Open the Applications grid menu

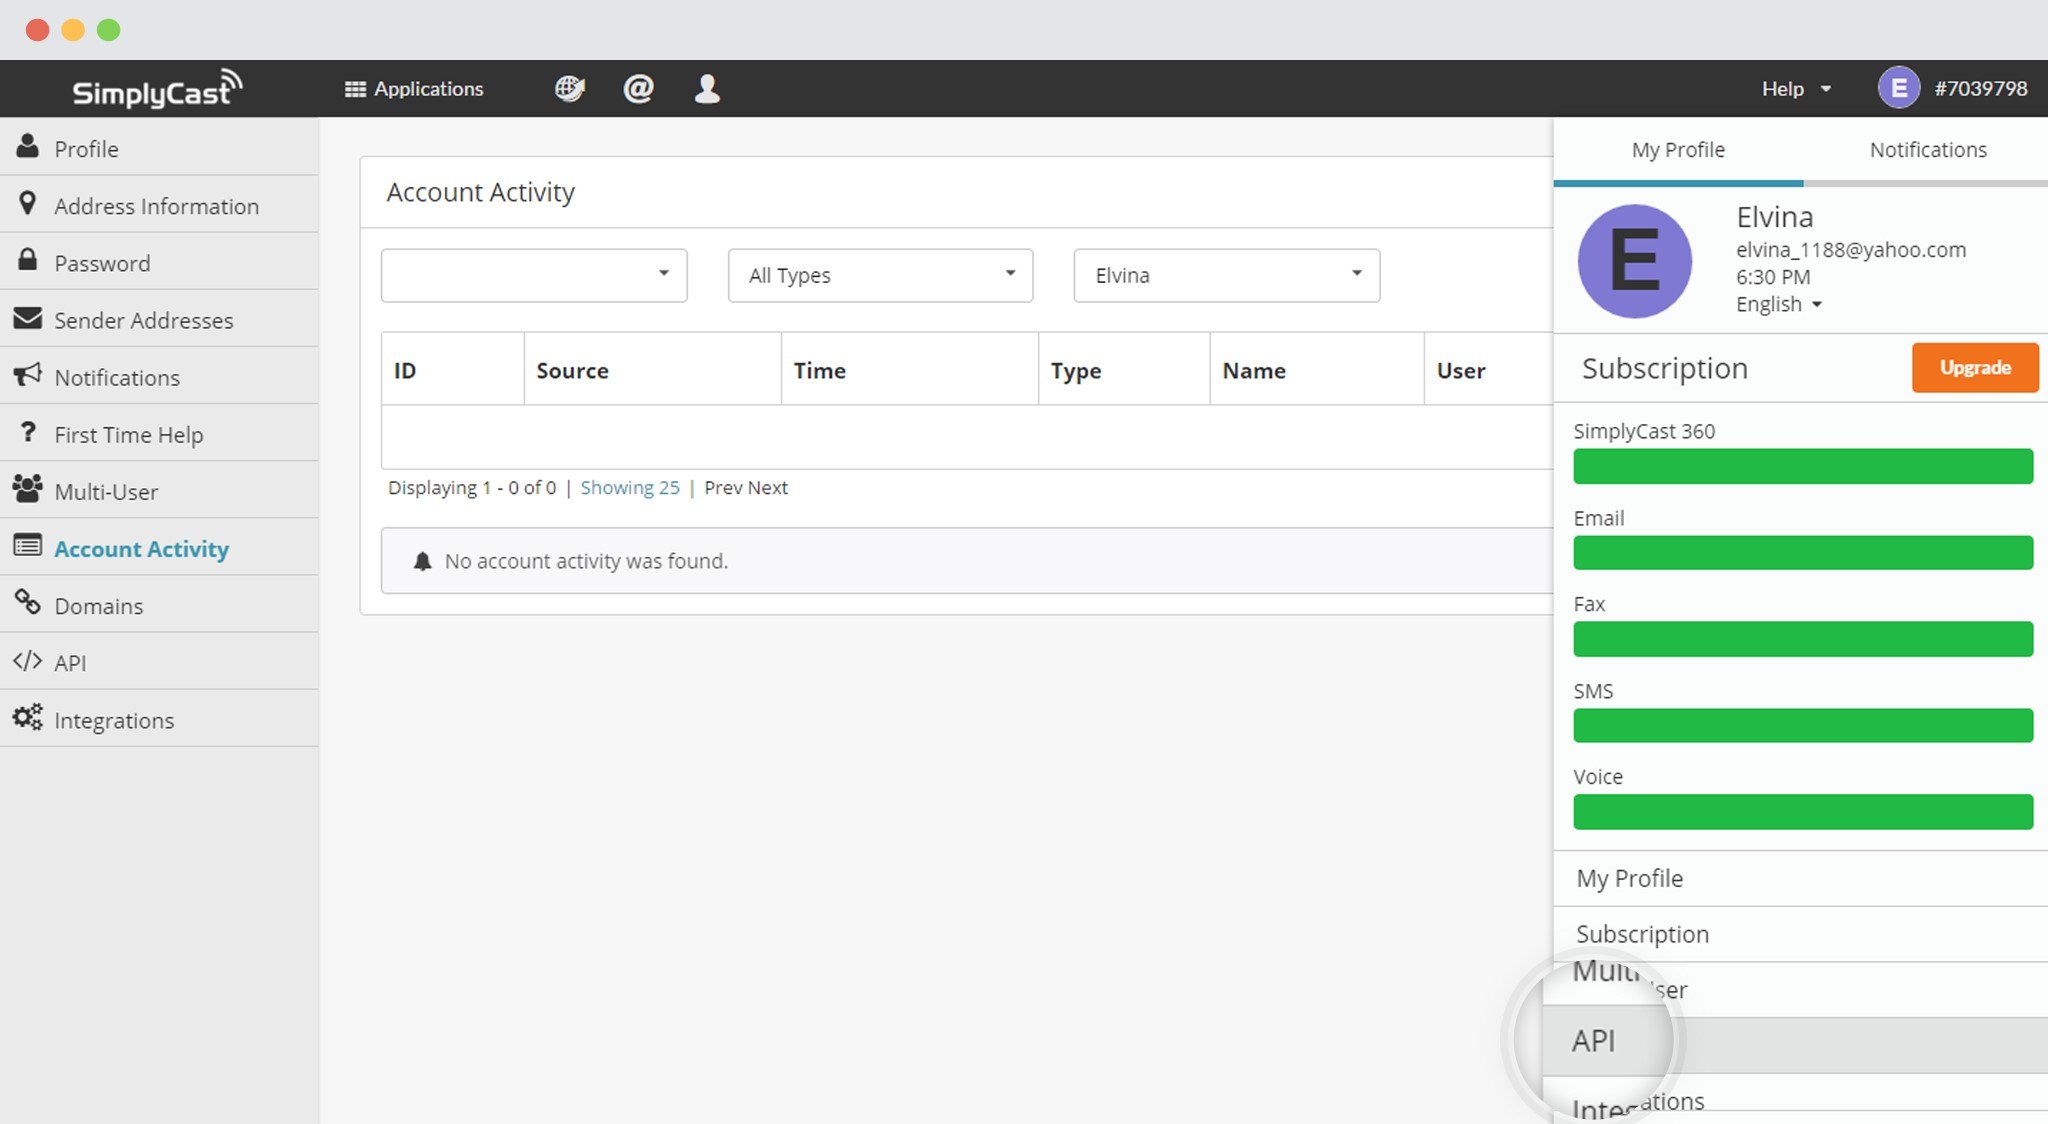414,89
